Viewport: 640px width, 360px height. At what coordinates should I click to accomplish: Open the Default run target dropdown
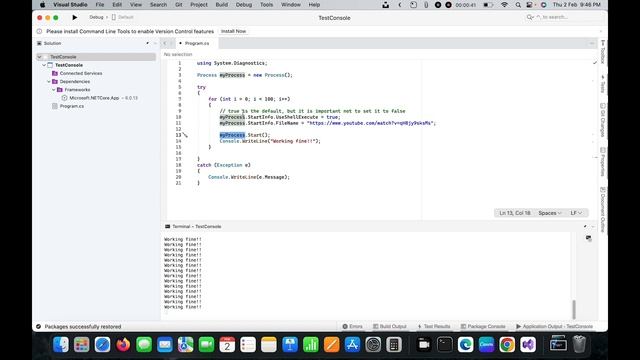click(123, 17)
